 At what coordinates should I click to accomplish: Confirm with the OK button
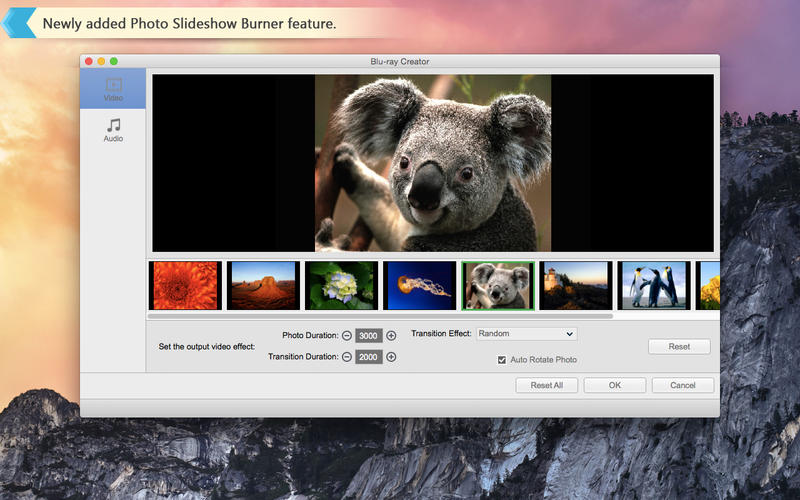pyautogui.click(x=614, y=385)
